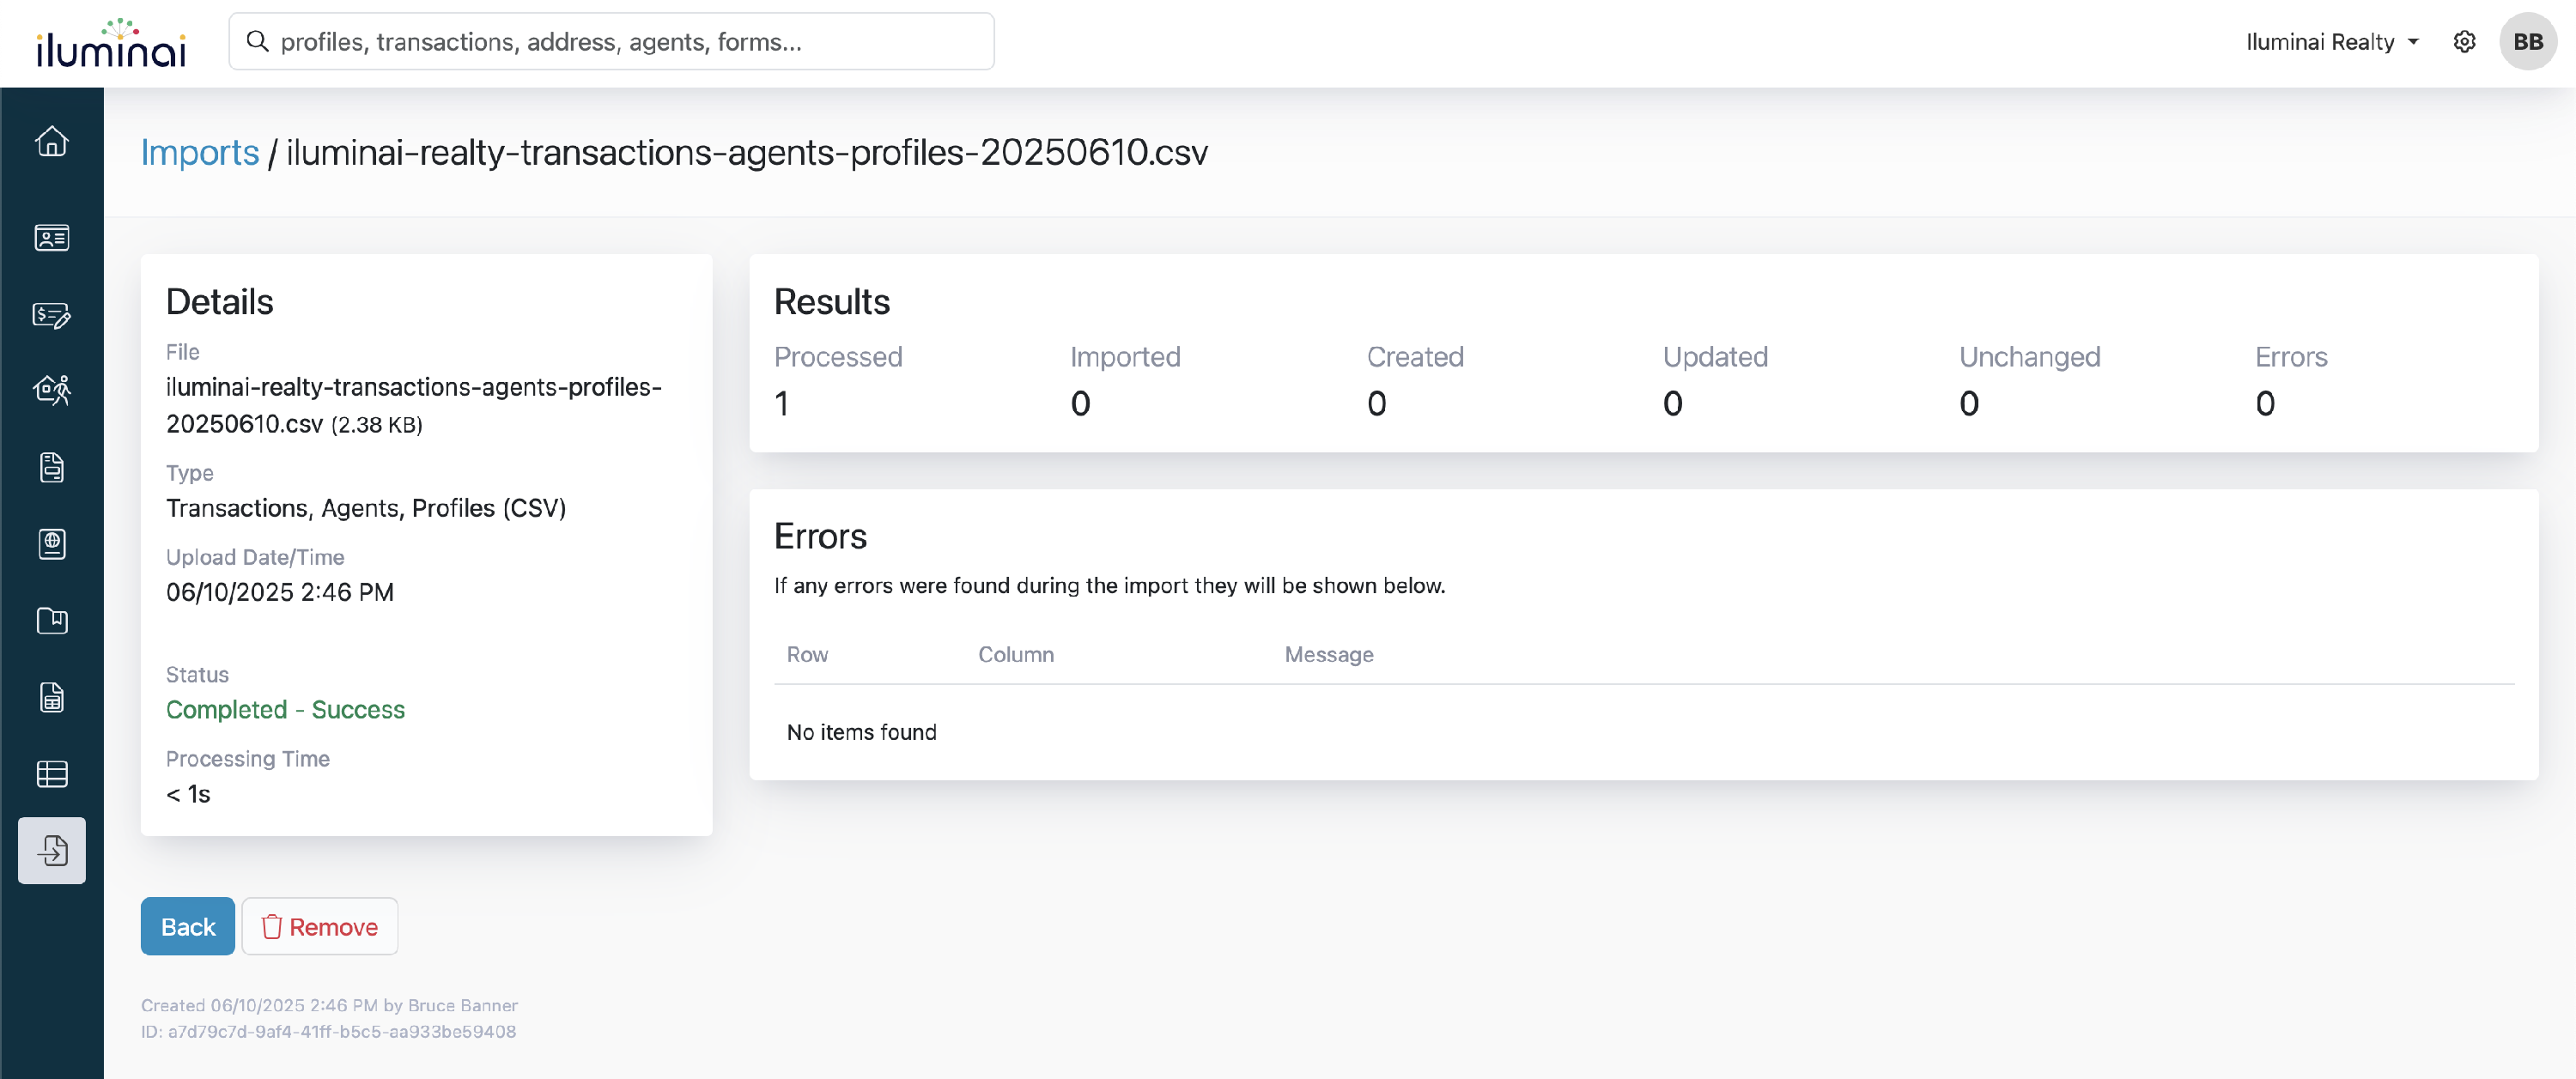The height and width of the screenshot is (1079, 2576).
Task: Go to Imports breadcrumb link
Action: click(200, 152)
